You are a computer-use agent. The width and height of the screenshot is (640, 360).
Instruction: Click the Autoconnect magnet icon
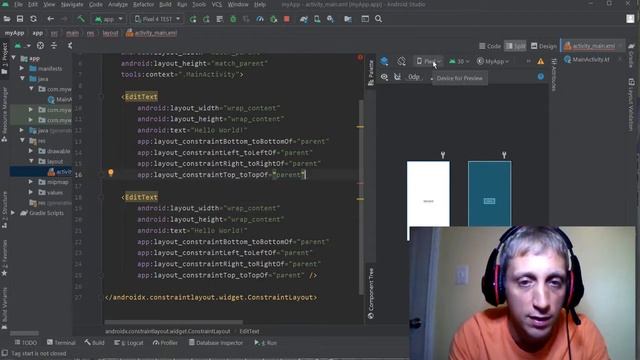pyautogui.click(x=397, y=77)
